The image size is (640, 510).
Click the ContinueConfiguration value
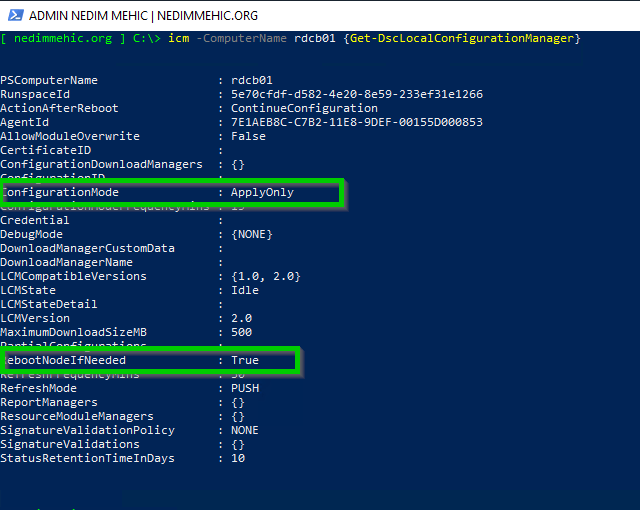(x=304, y=108)
